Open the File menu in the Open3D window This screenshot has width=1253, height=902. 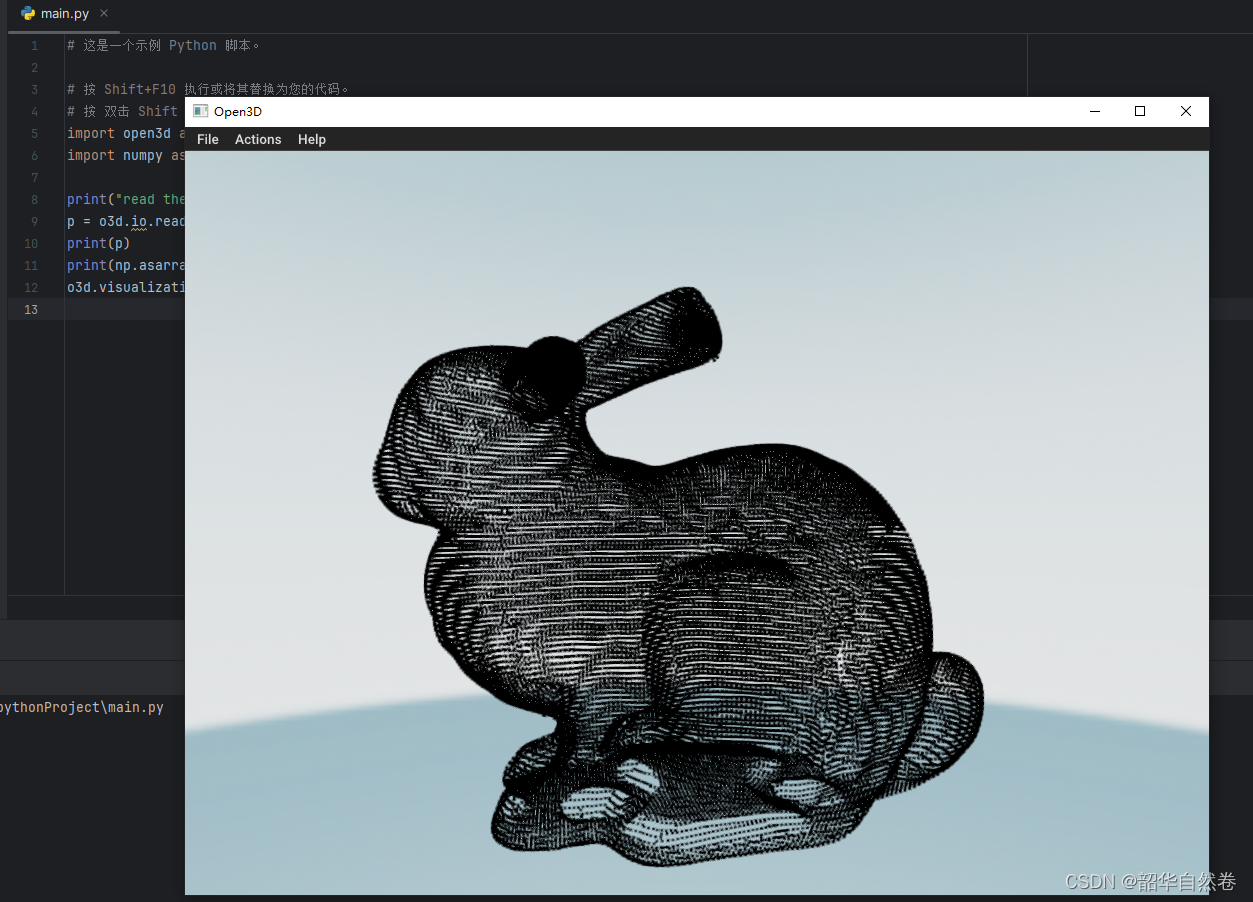207,139
